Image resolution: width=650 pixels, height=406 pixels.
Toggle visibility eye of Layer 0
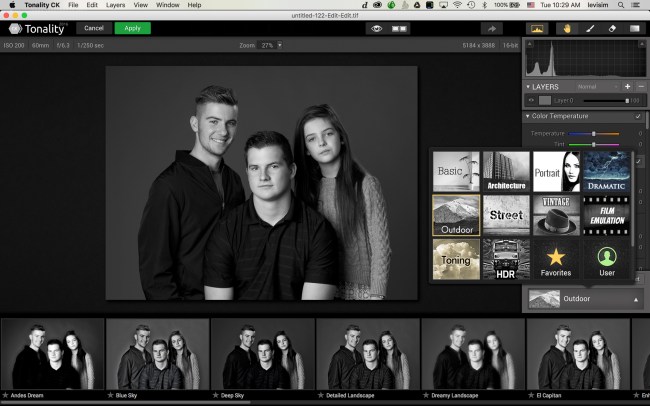(531, 100)
